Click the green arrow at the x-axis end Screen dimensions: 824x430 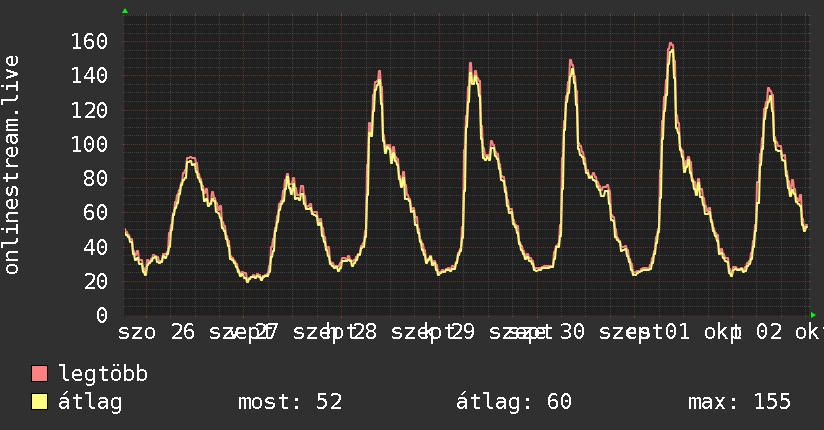[813, 315]
